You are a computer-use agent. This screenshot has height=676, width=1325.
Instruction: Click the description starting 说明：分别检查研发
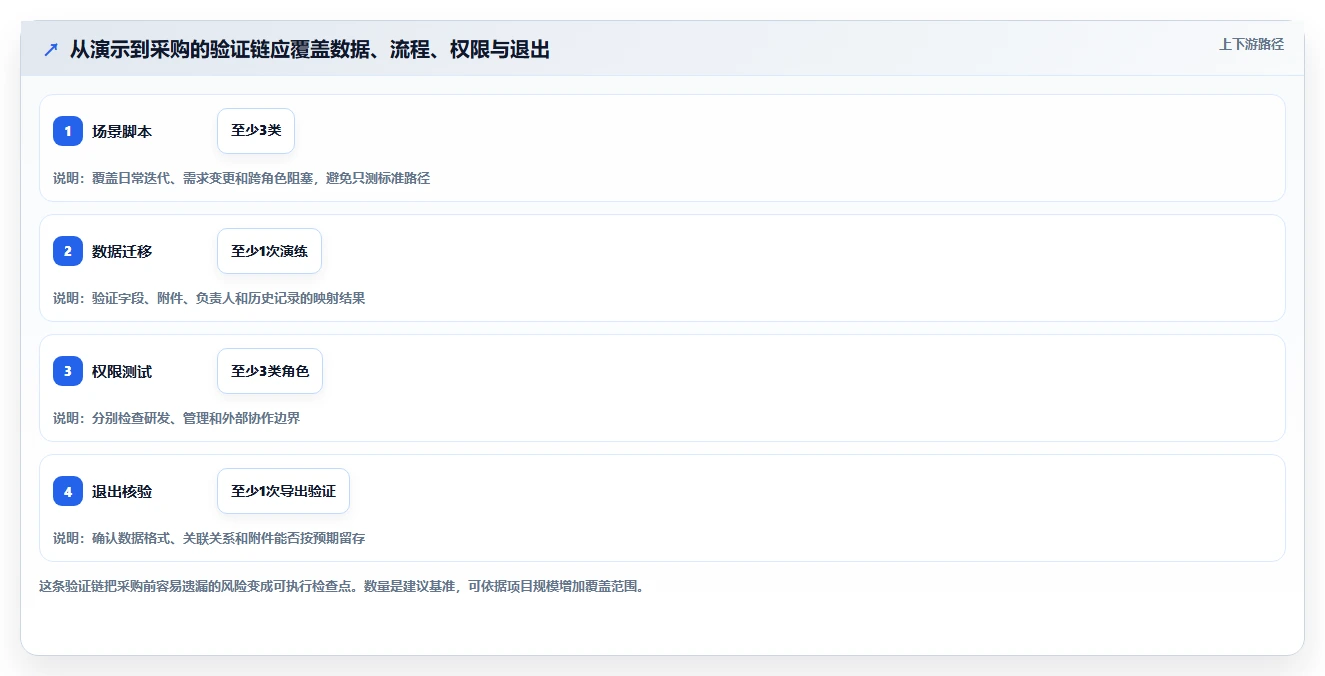[x=176, y=418]
